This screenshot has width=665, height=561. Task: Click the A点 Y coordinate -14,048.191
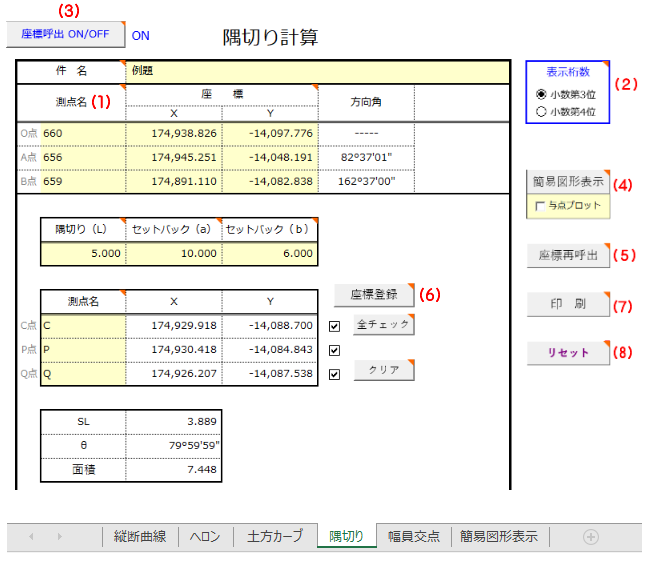(270, 157)
